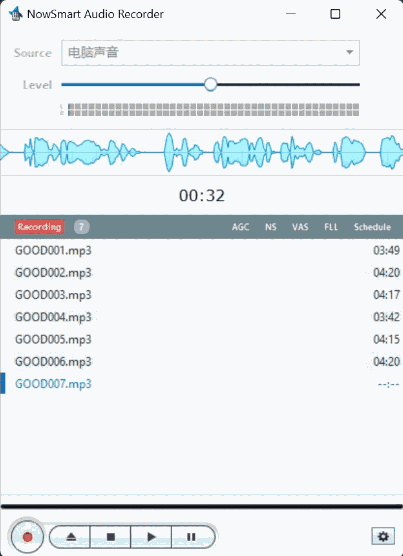Minimize the NowSmart Audio Recorder window
Image resolution: width=403 pixels, height=556 pixels.
tap(291, 14)
